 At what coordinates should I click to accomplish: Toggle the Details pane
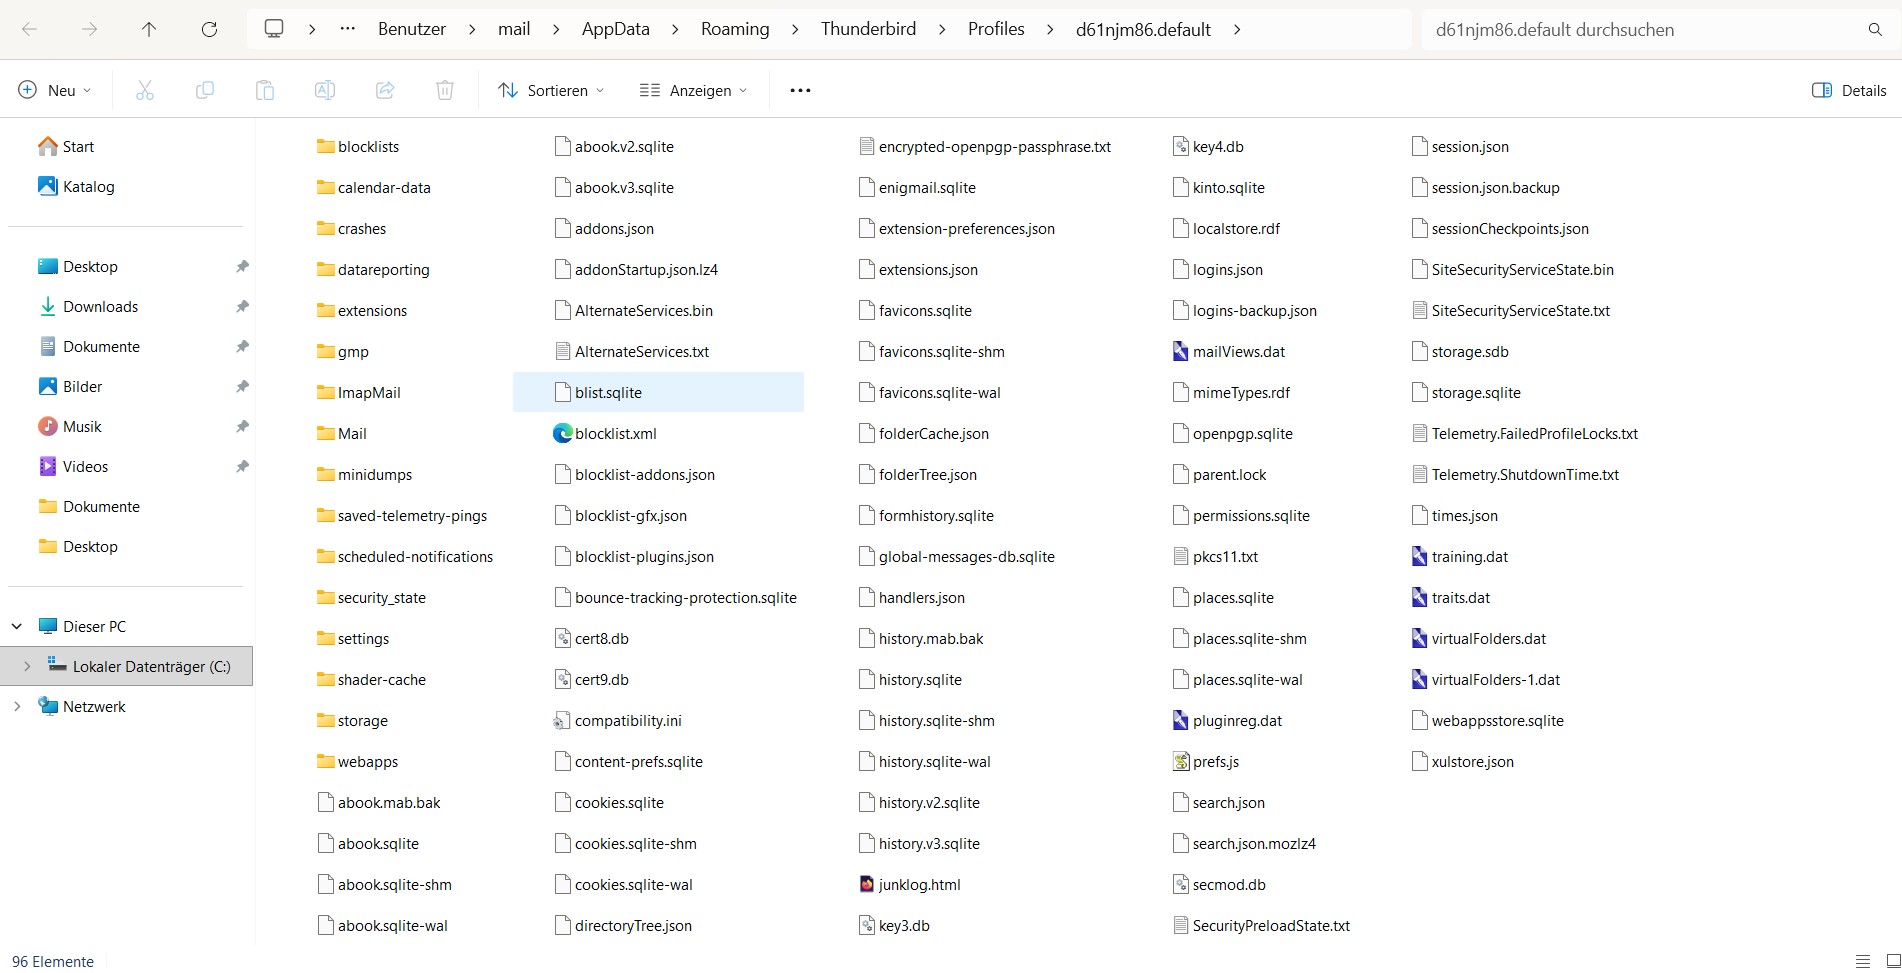(1849, 90)
